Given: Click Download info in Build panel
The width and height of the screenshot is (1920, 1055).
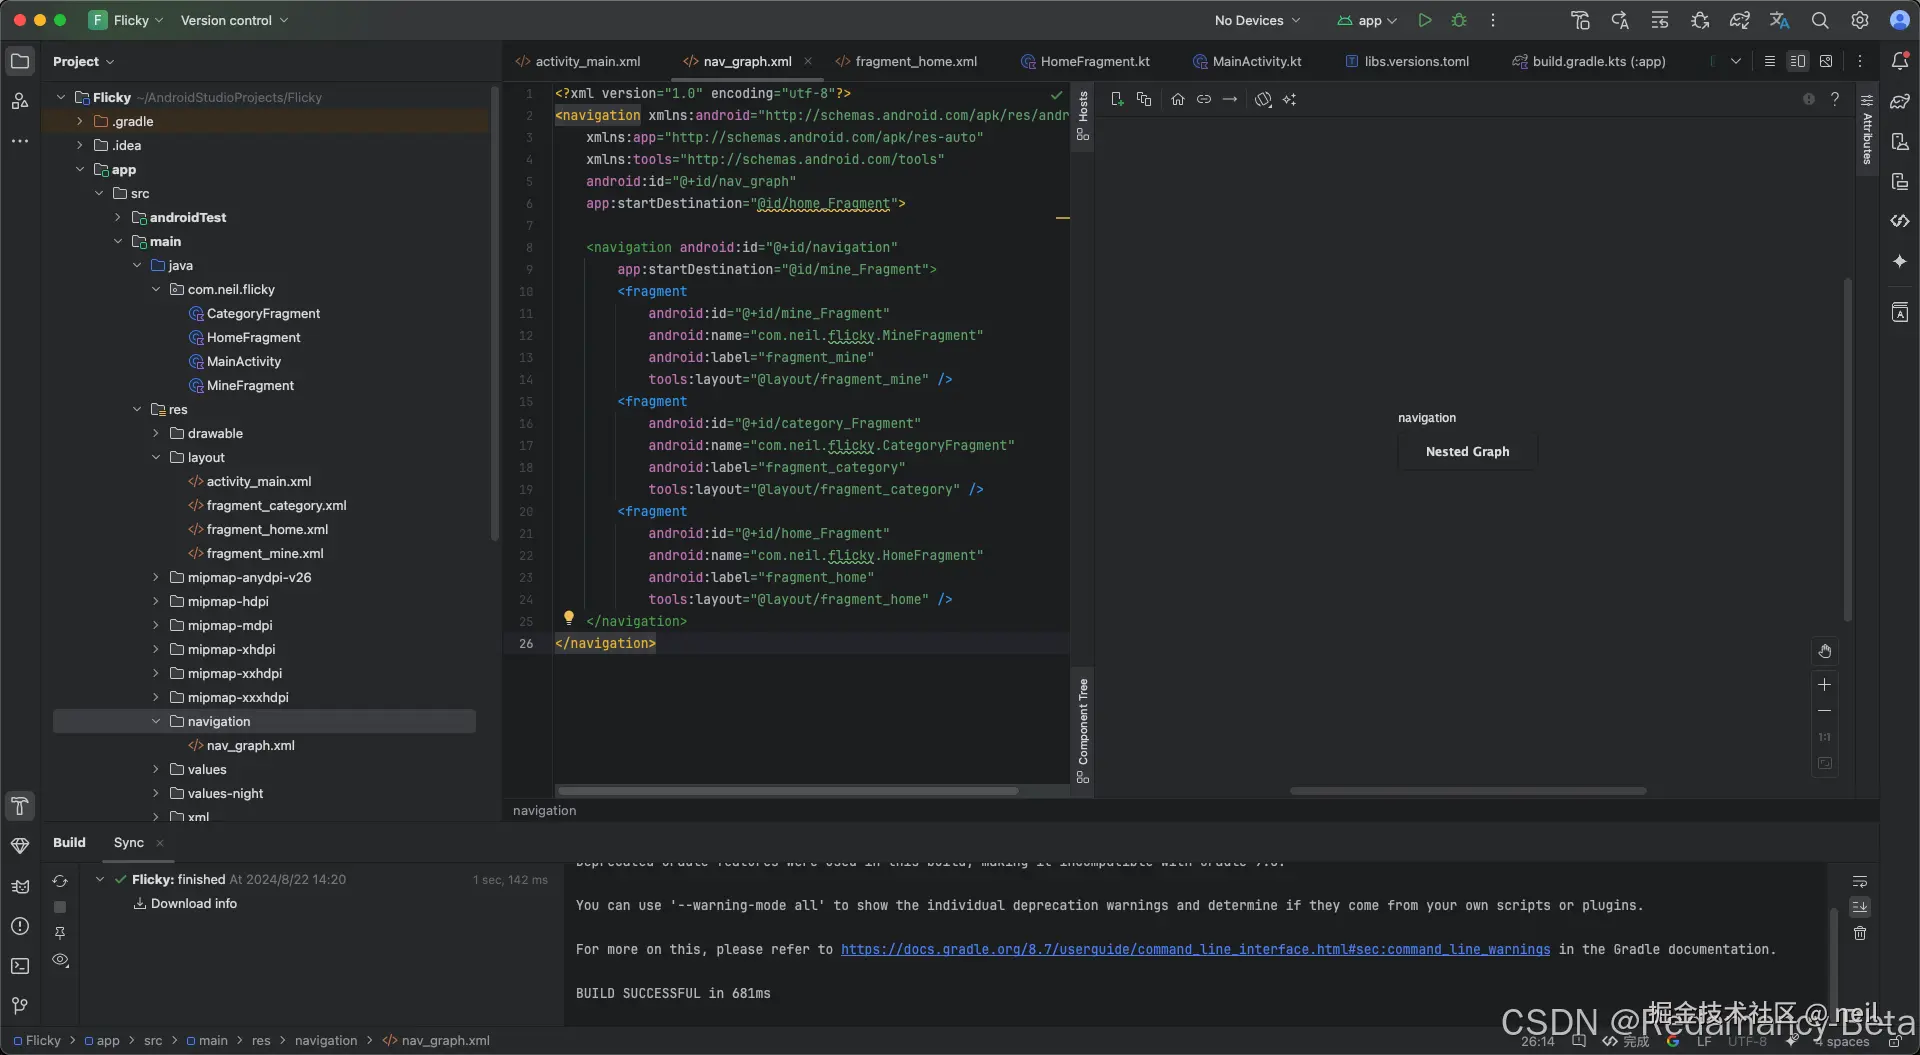Looking at the screenshot, I should (193, 903).
